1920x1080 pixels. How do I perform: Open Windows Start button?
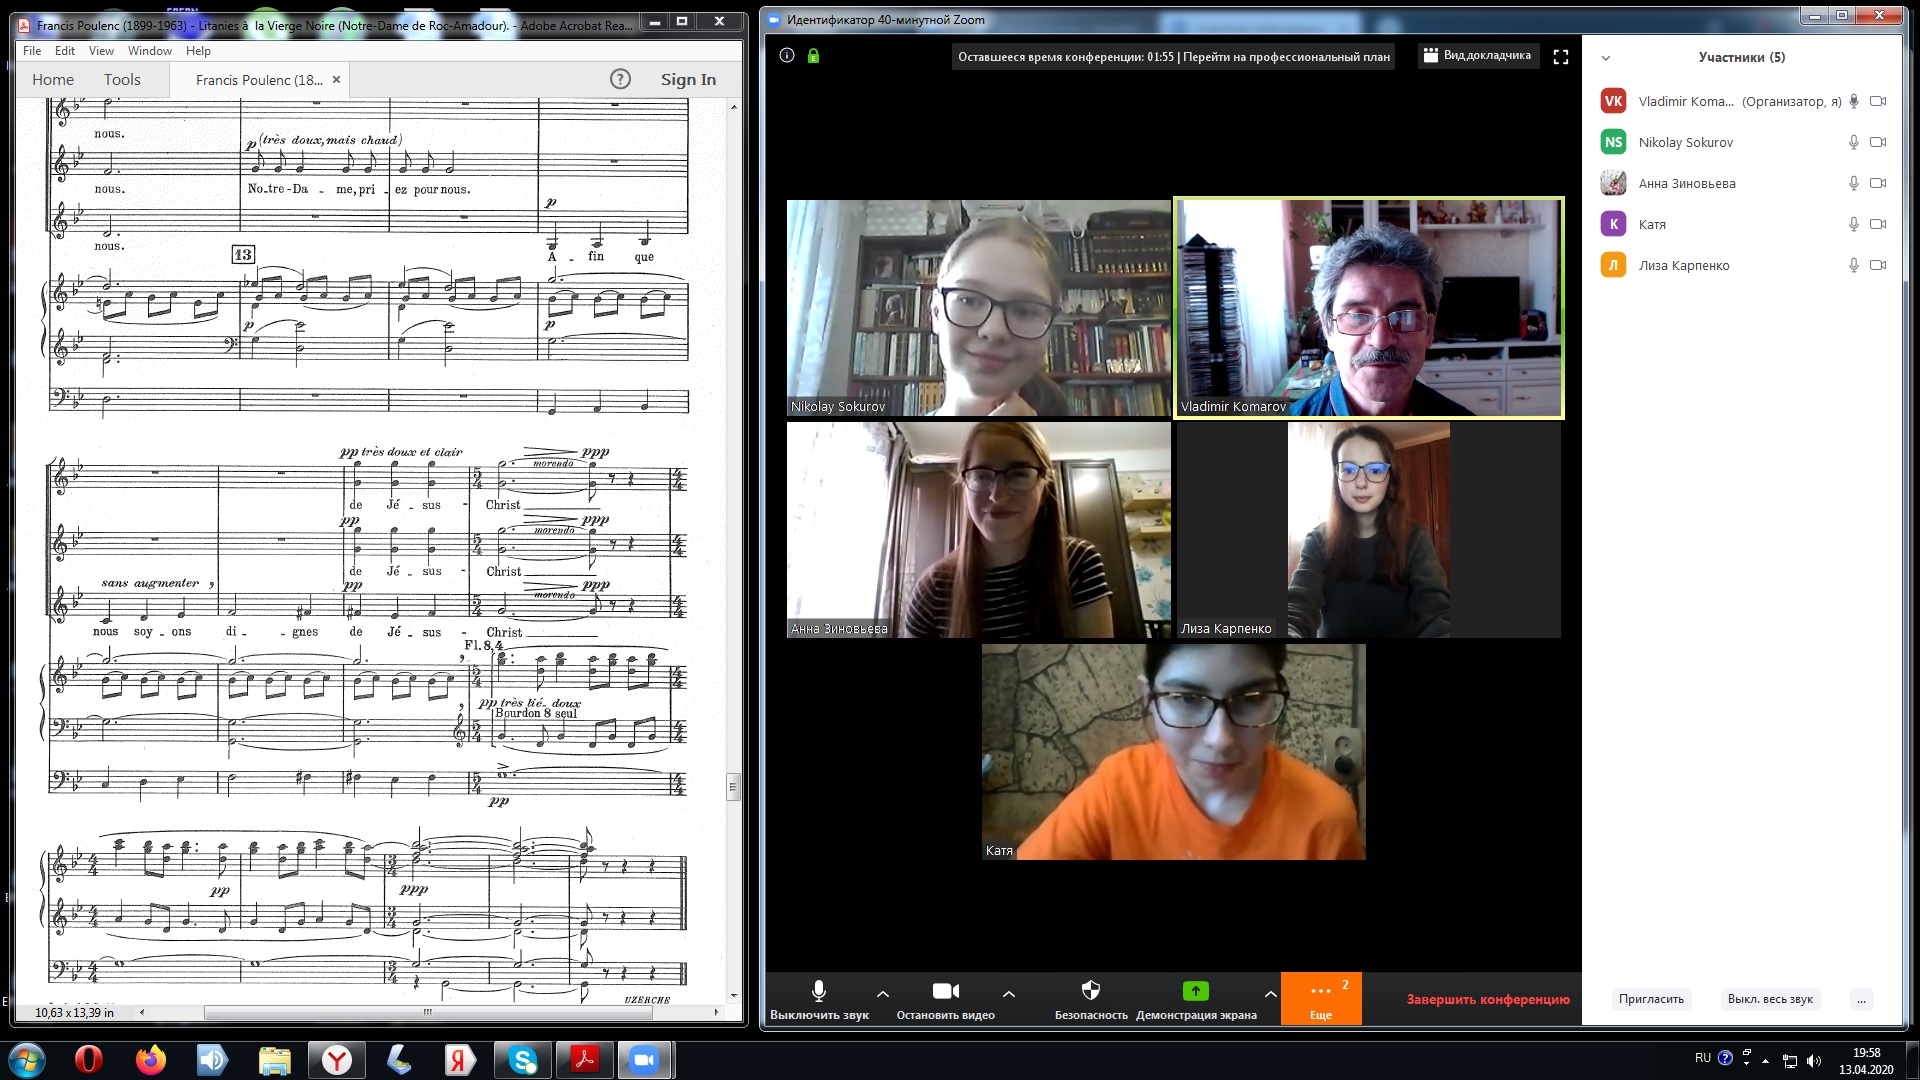[26, 1060]
